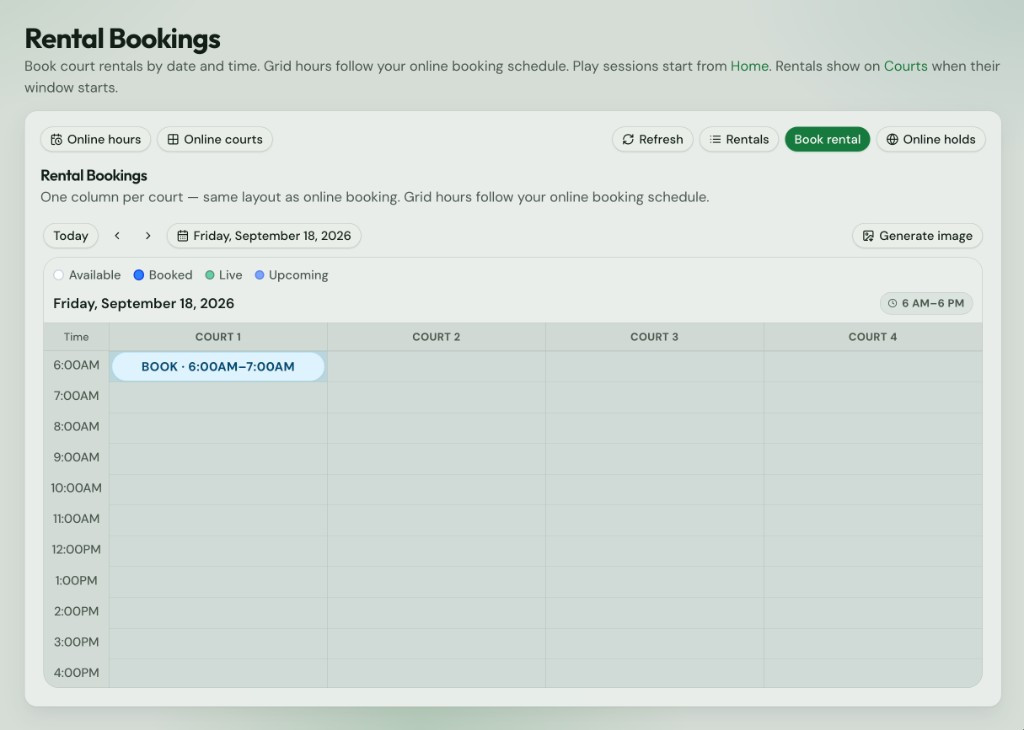The height and width of the screenshot is (730, 1024).
Task: Click the globe icon on Online holds
Action: click(892, 139)
